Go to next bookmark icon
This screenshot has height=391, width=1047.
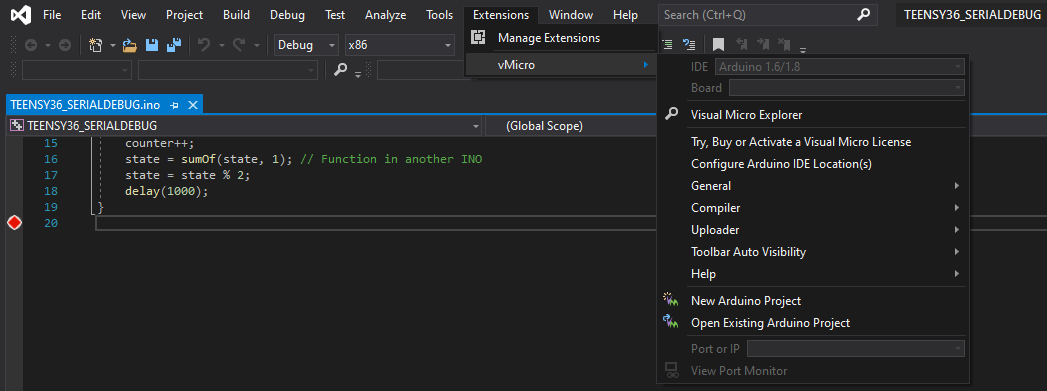763,45
